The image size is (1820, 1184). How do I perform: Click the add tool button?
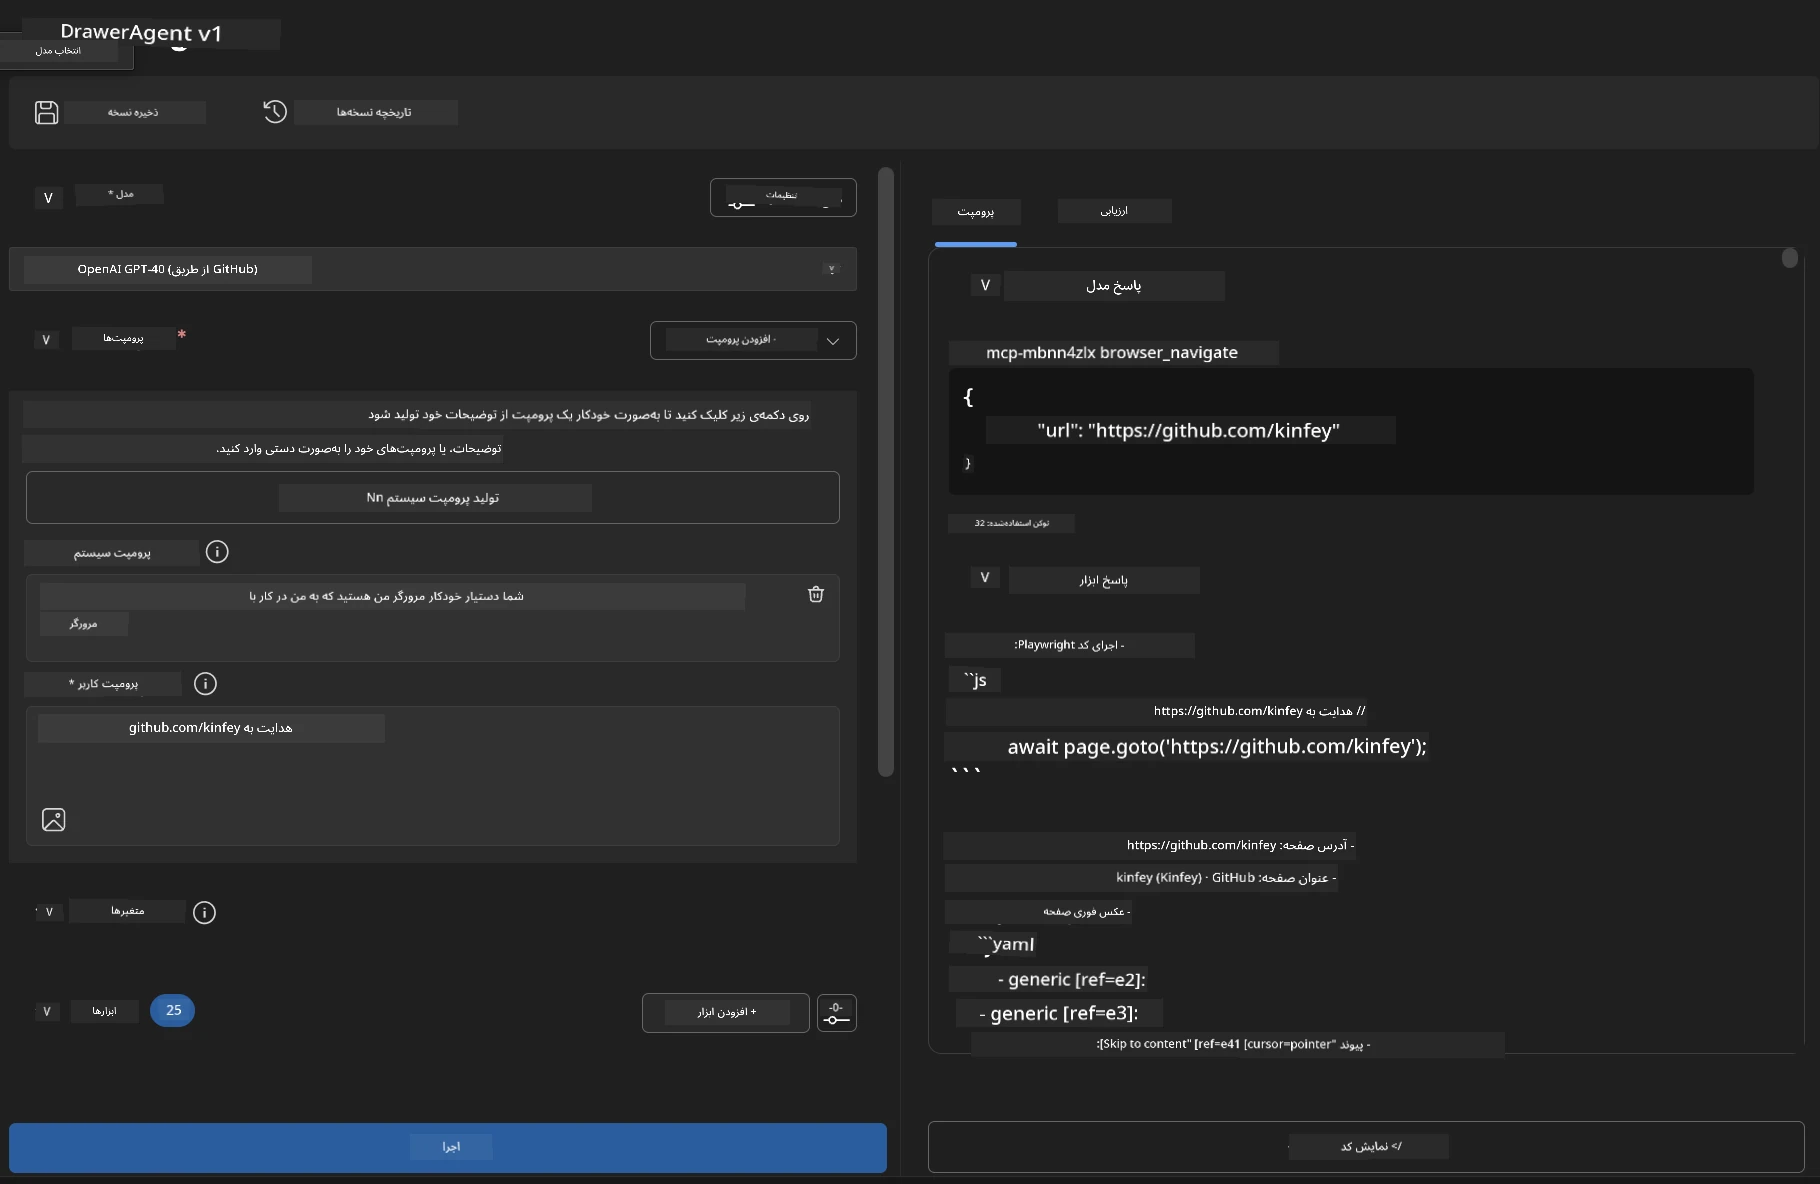coord(726,1013)
